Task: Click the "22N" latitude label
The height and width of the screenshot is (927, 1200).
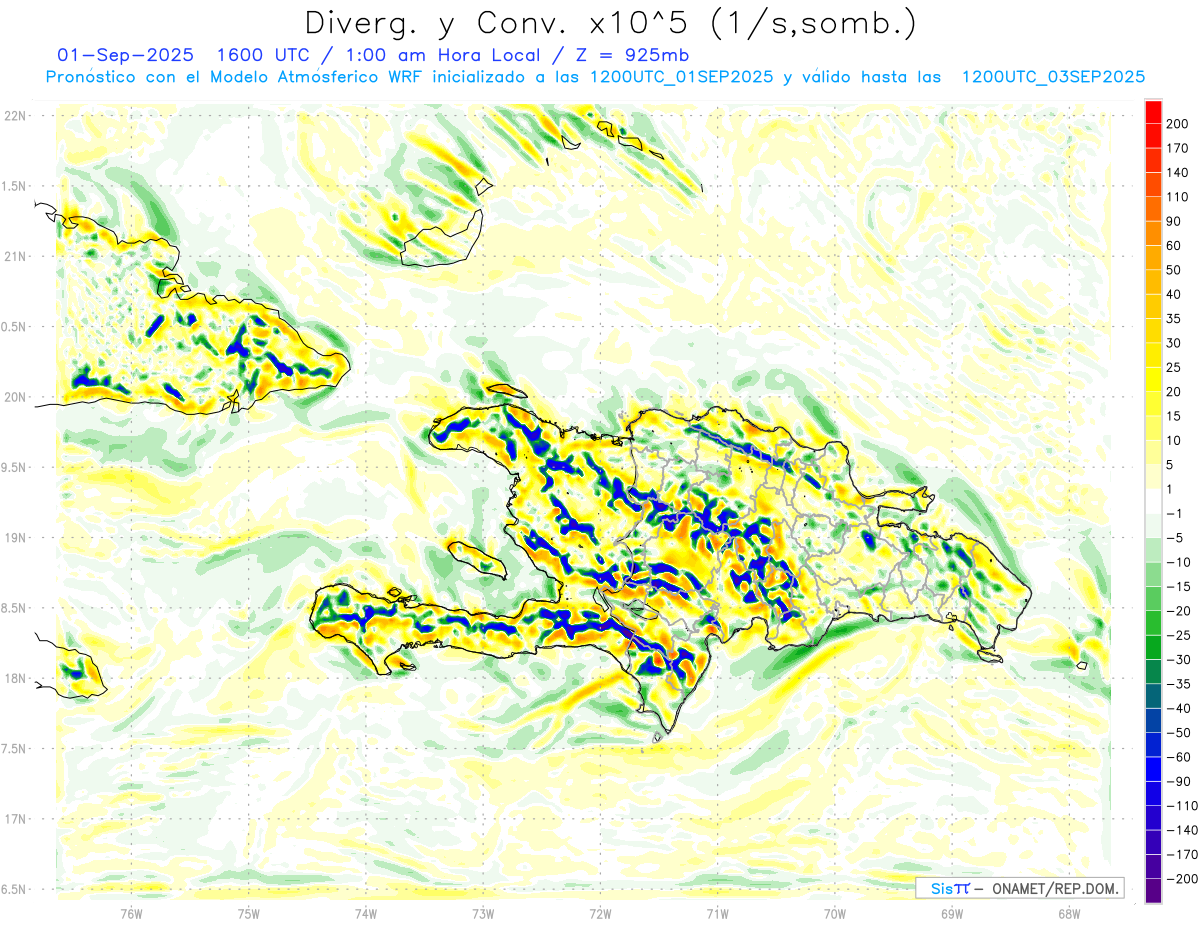Action: pyautogui.click(x=14, y=116)
